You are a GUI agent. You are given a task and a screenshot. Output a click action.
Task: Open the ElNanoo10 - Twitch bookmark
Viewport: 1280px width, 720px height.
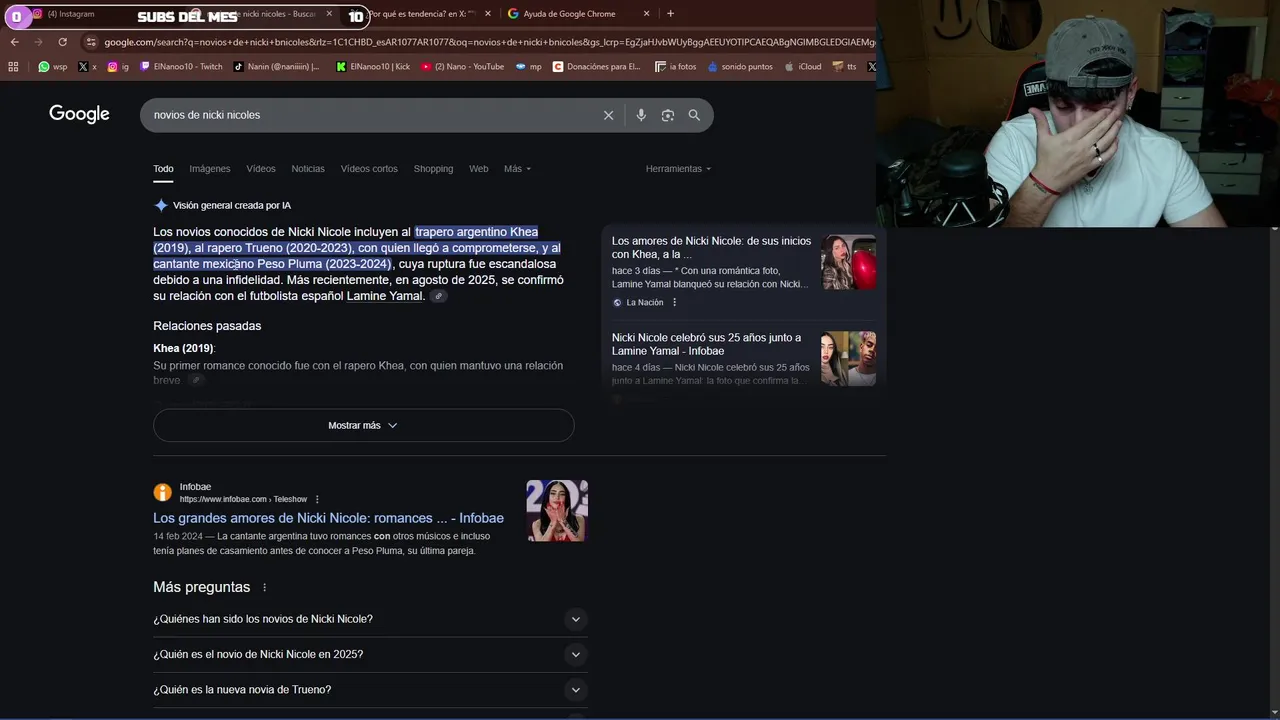tap(181, 67)
